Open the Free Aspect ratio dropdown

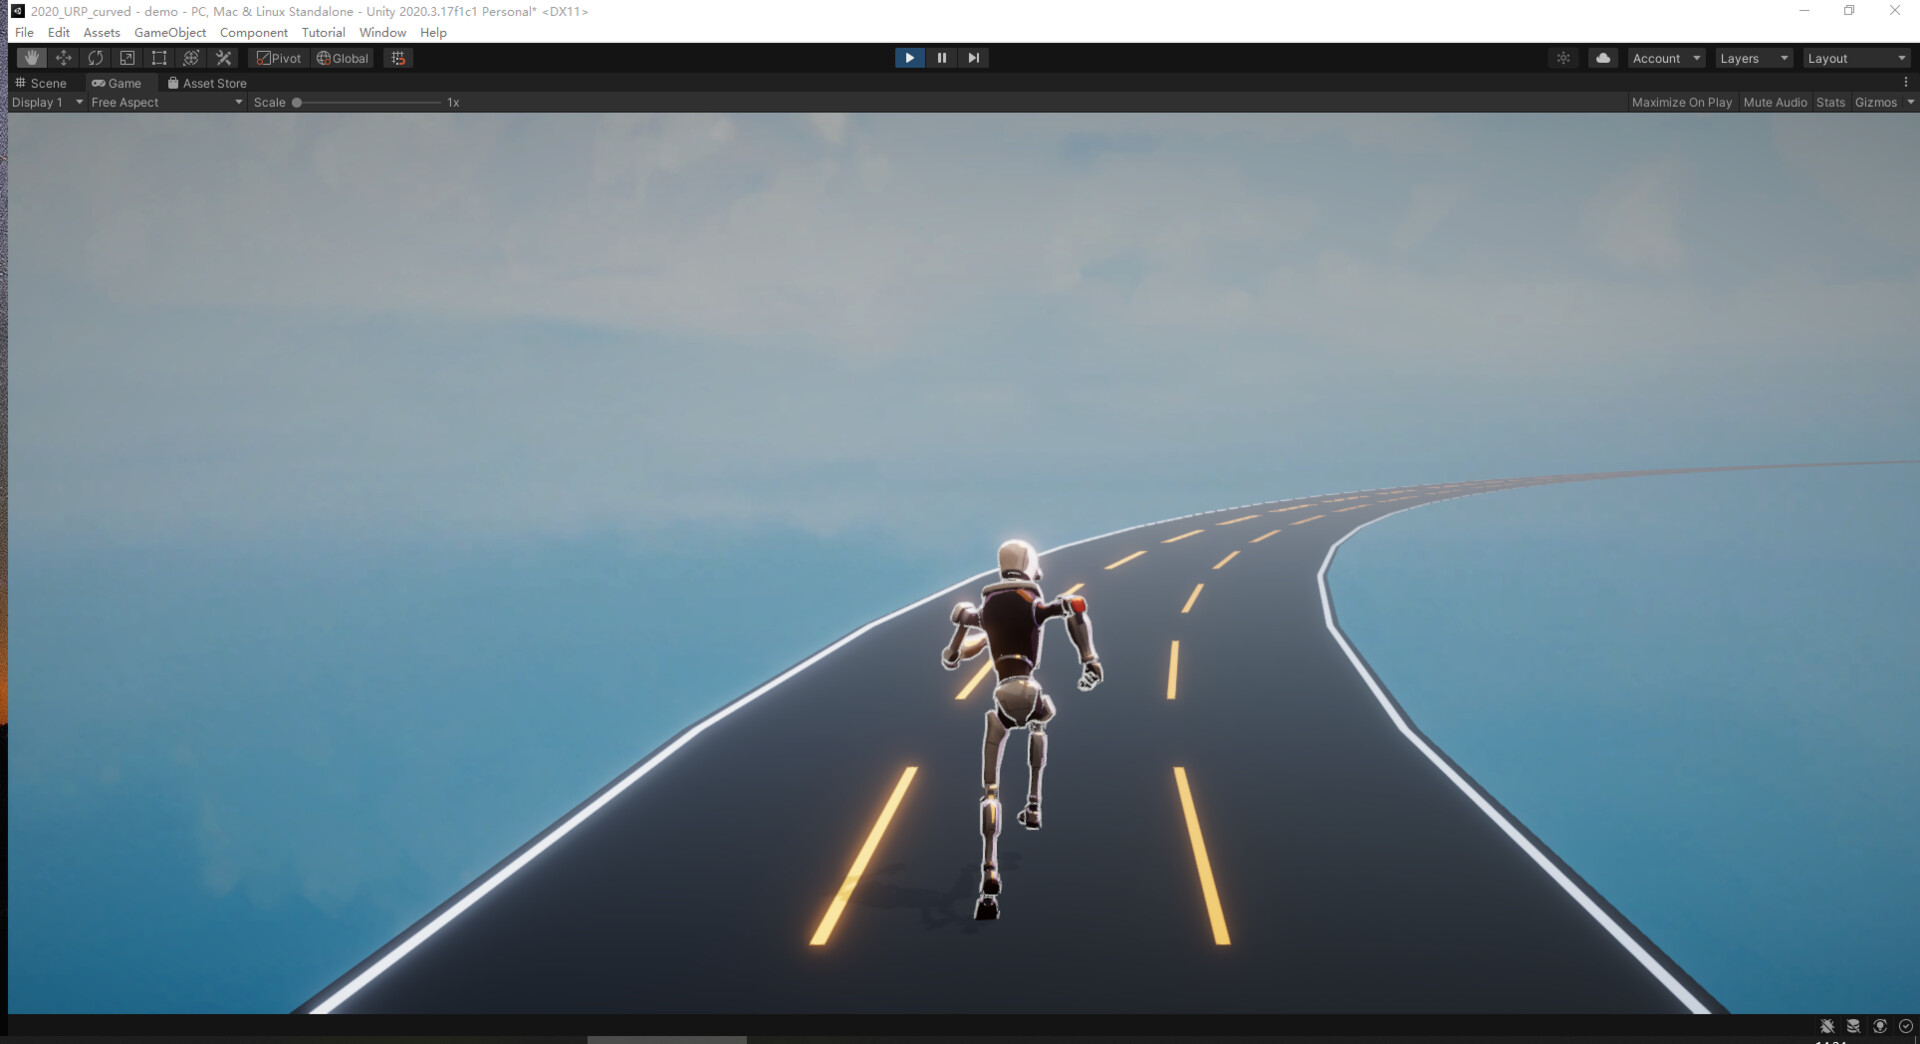click(x=165, y=102)
